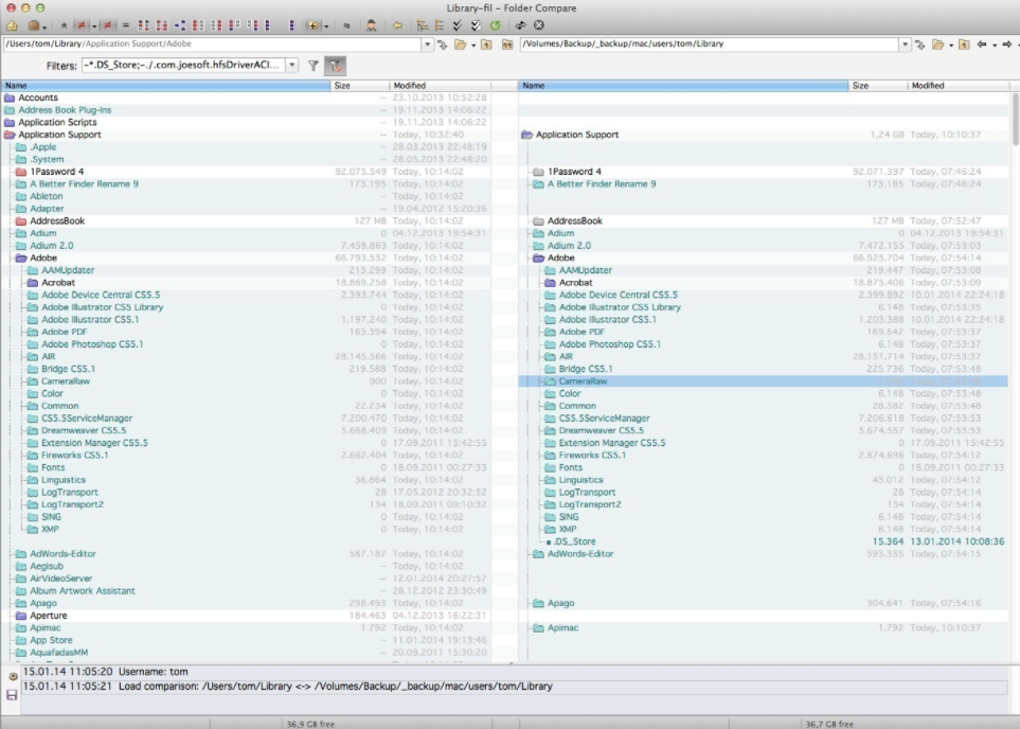Toggle the disabled-filters funnel button

click(x=334, y=64)
